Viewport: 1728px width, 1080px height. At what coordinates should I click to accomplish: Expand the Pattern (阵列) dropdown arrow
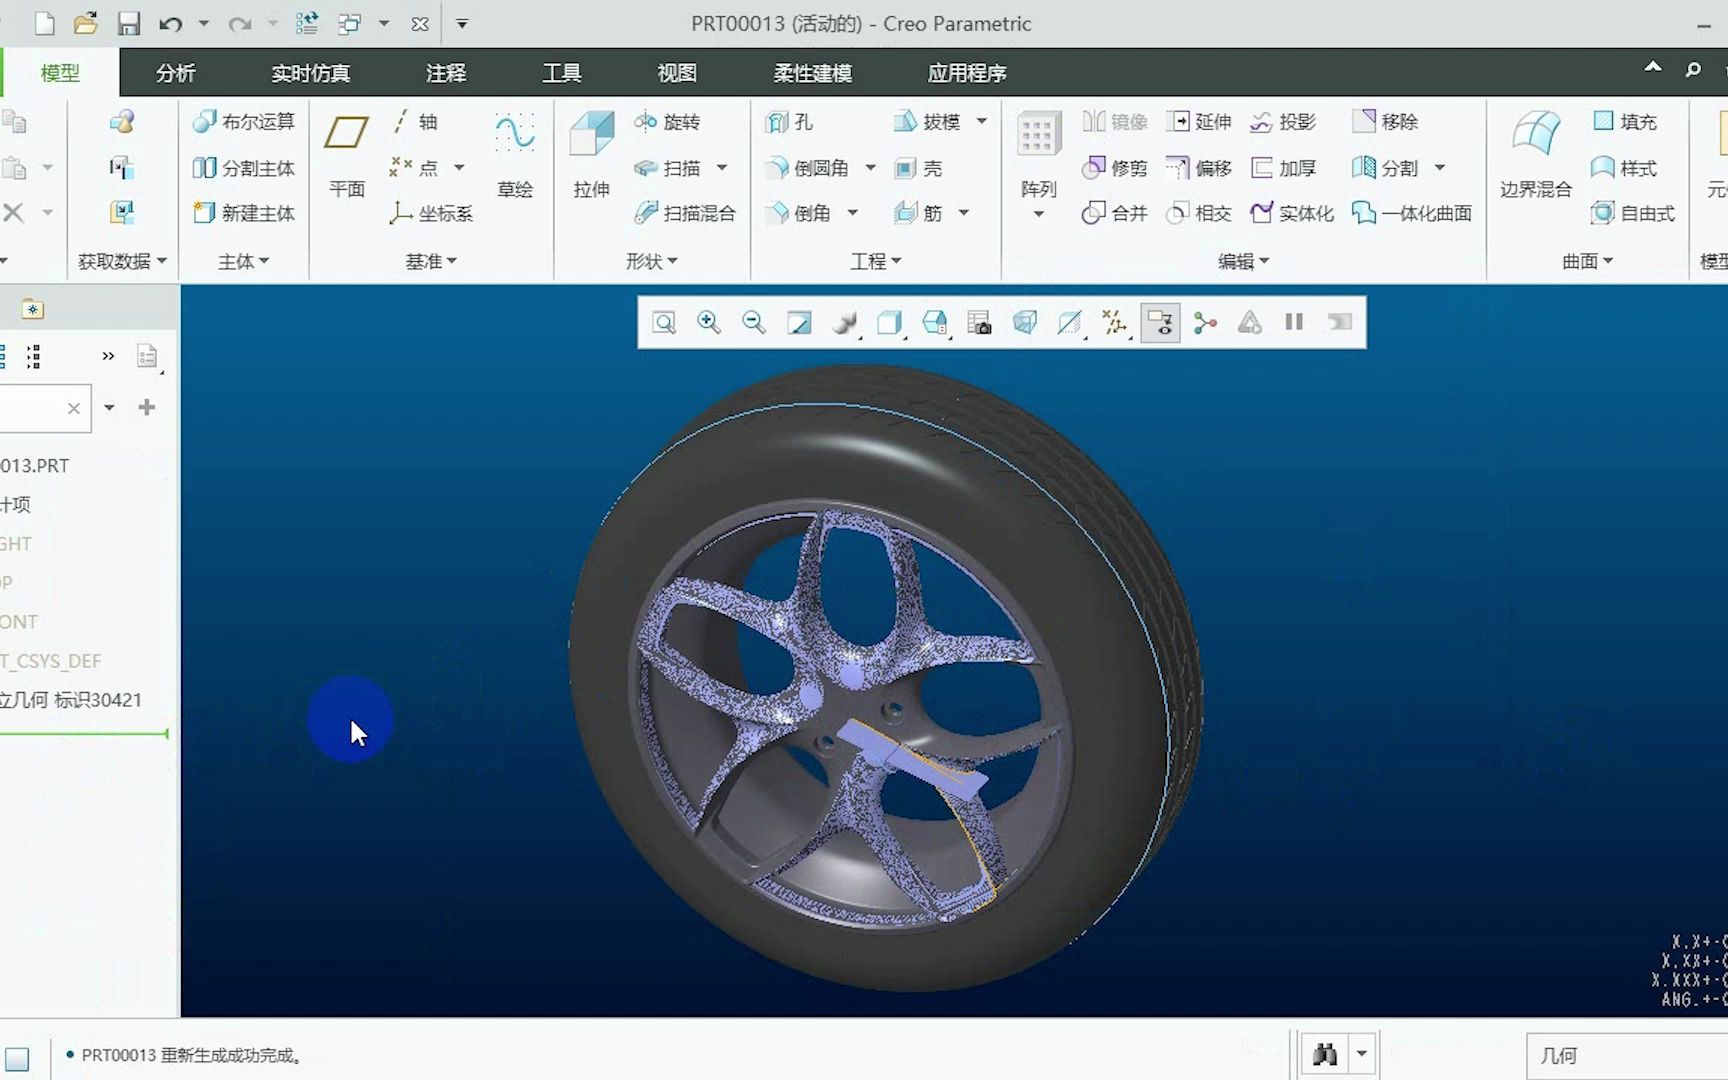(x=1038, y=214)
